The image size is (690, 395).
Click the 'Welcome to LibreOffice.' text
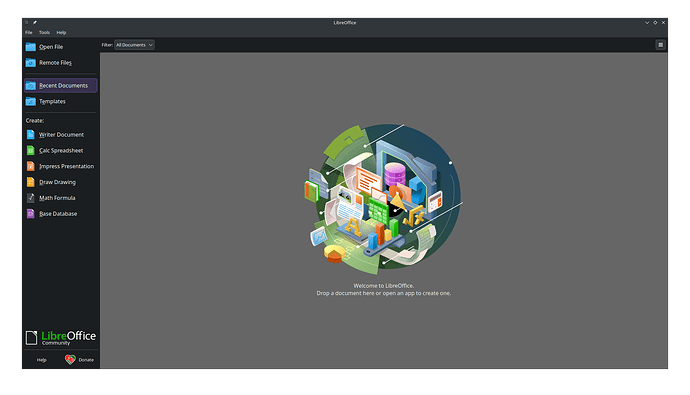click(x=384, y=285)
